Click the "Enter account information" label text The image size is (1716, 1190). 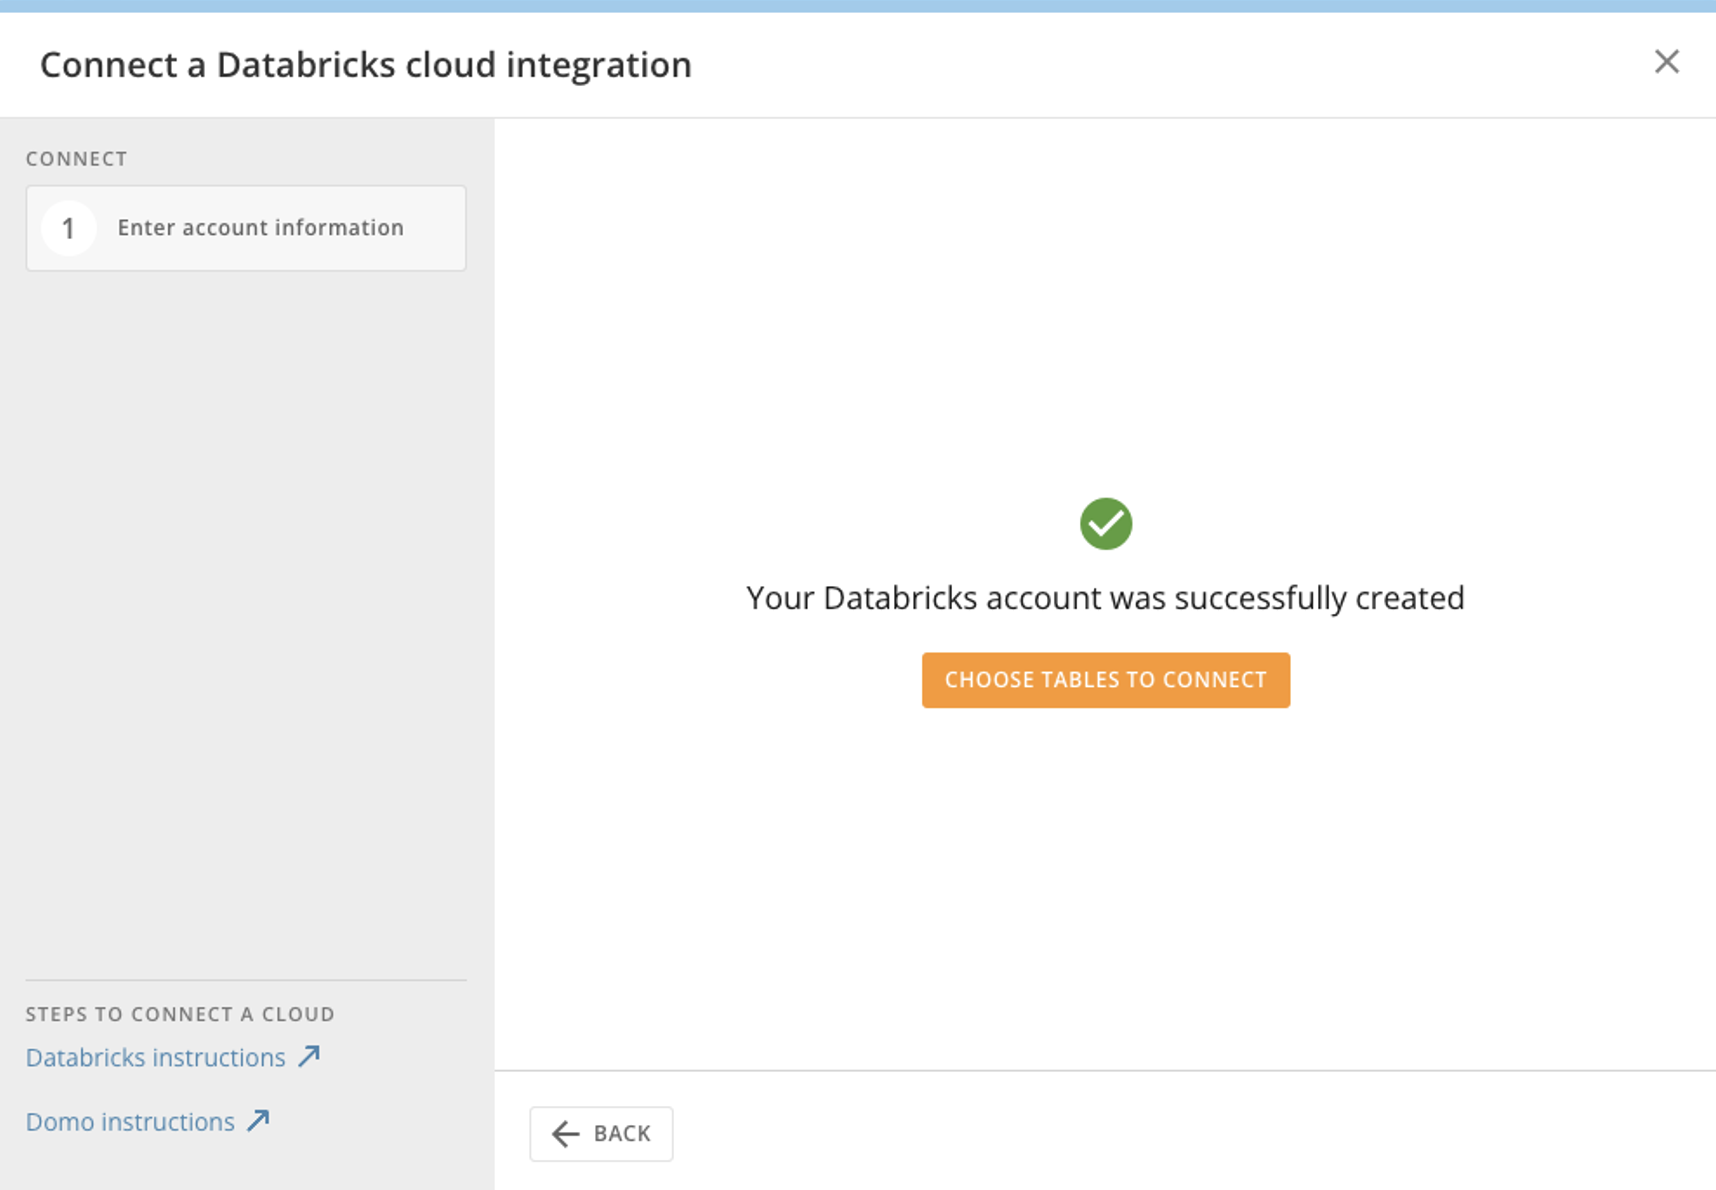260,228
